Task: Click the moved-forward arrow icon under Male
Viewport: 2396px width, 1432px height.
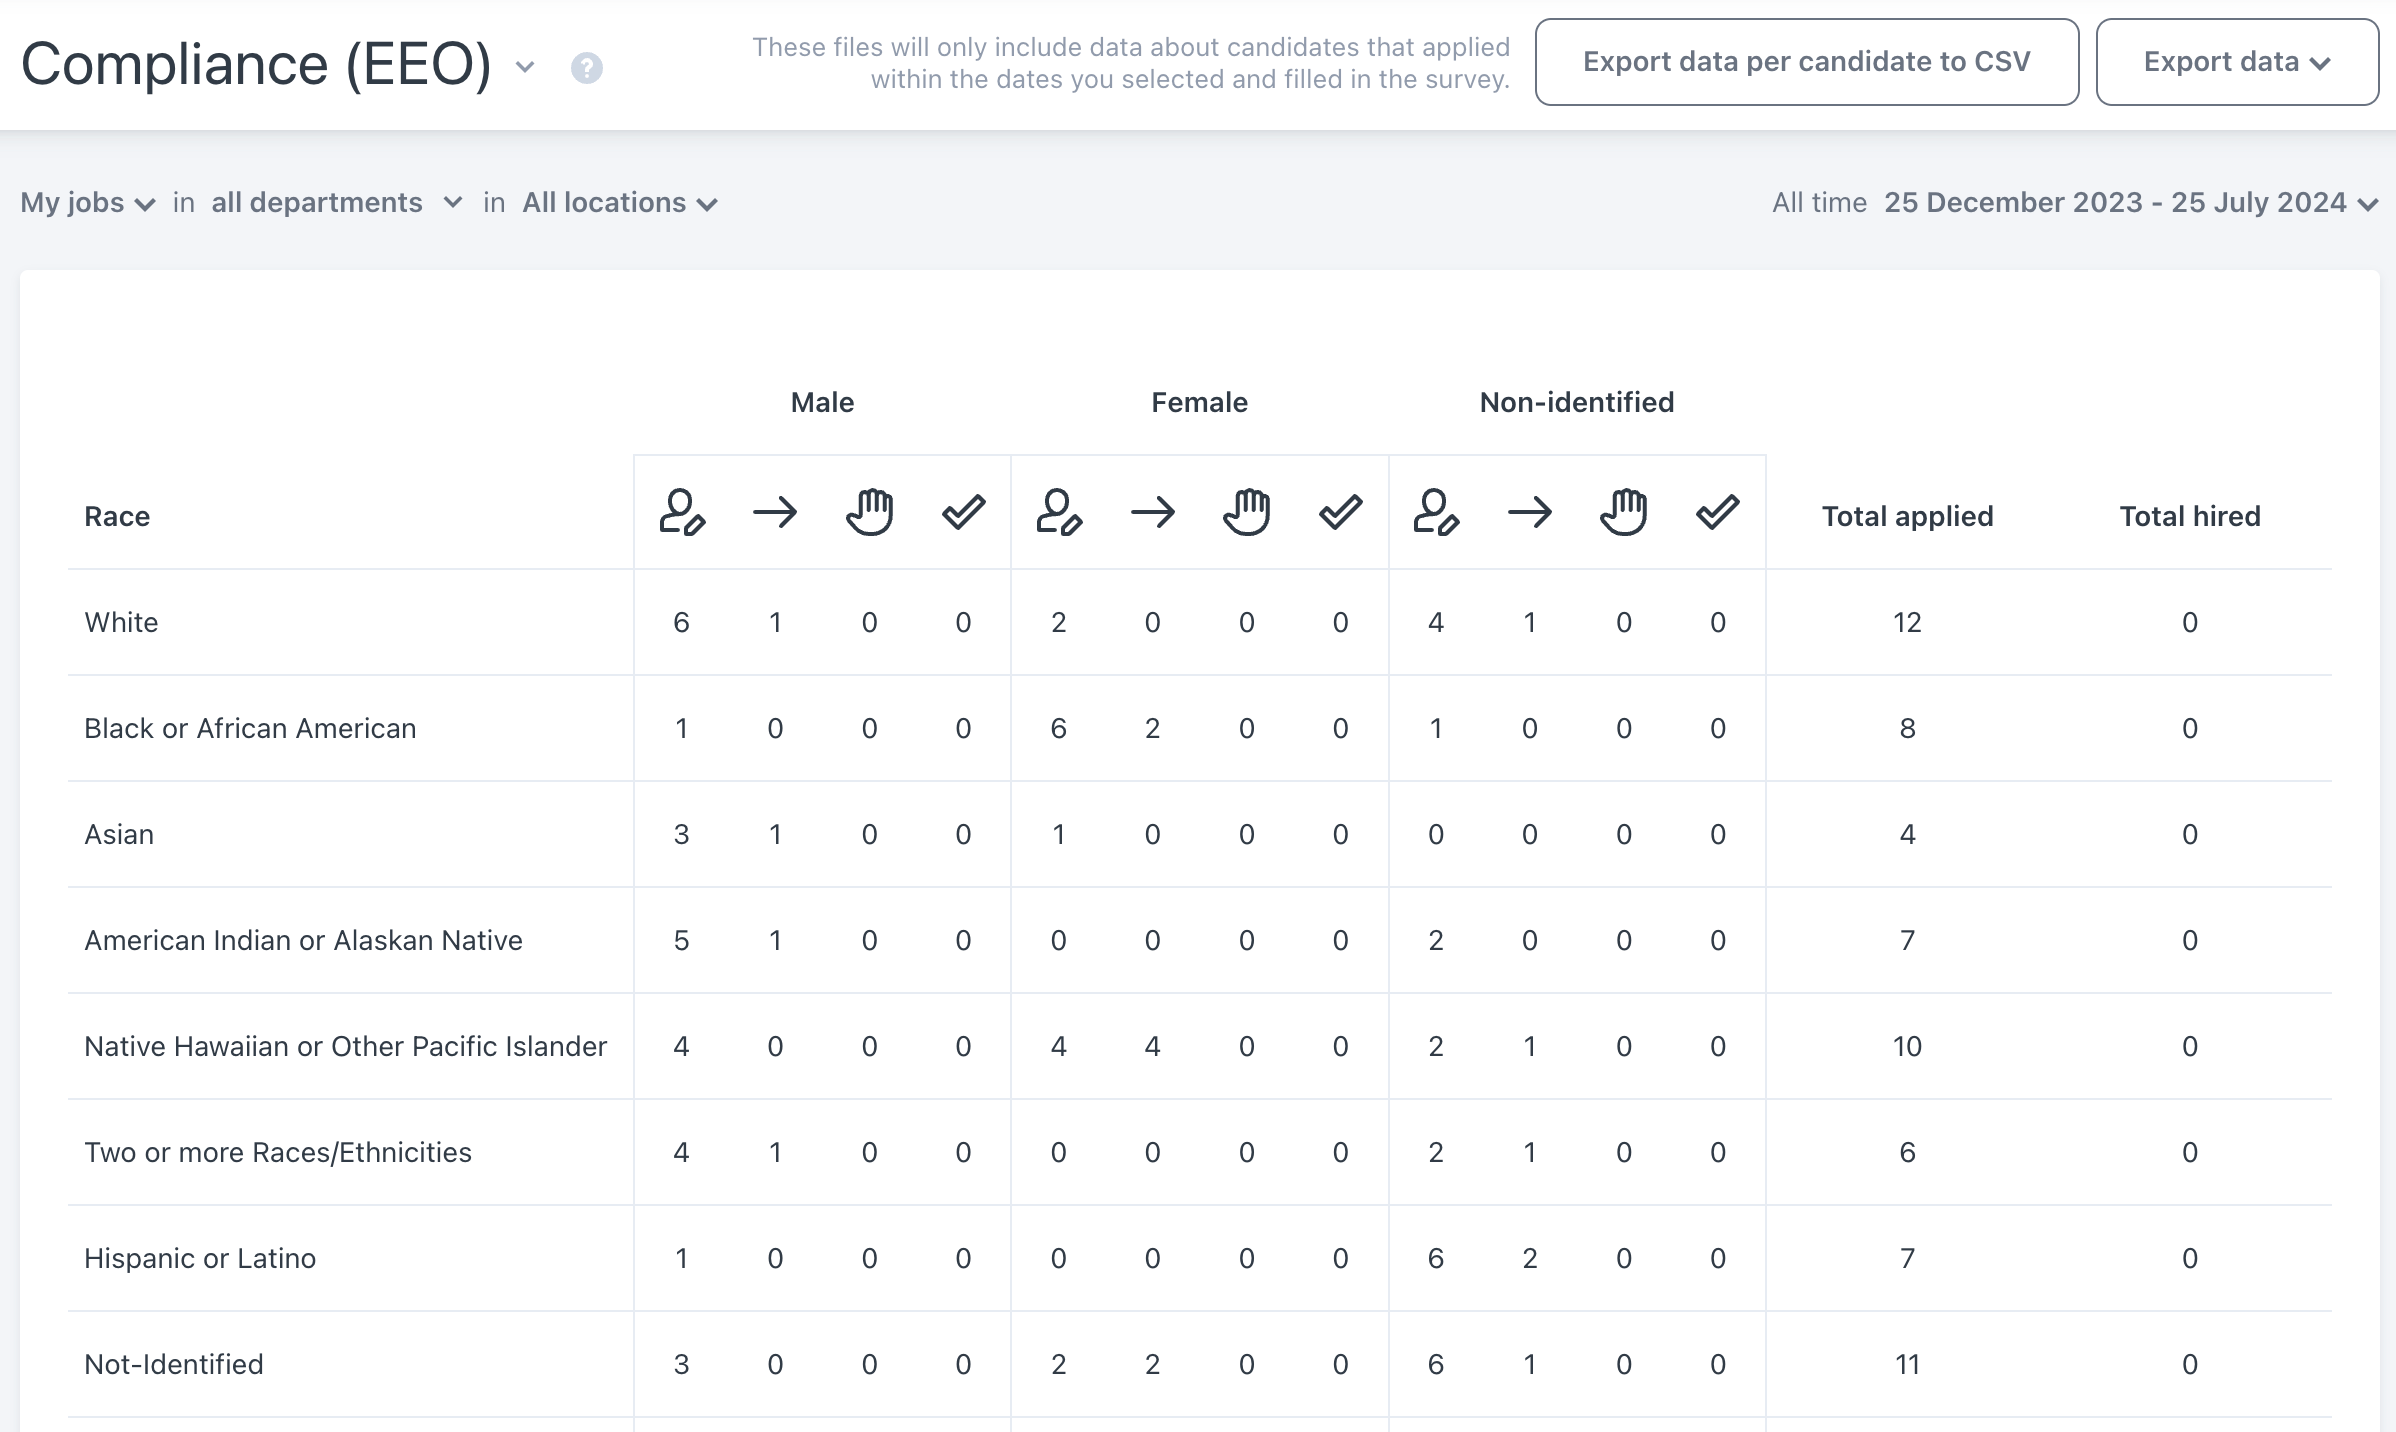Action: (x=775, y=515)
